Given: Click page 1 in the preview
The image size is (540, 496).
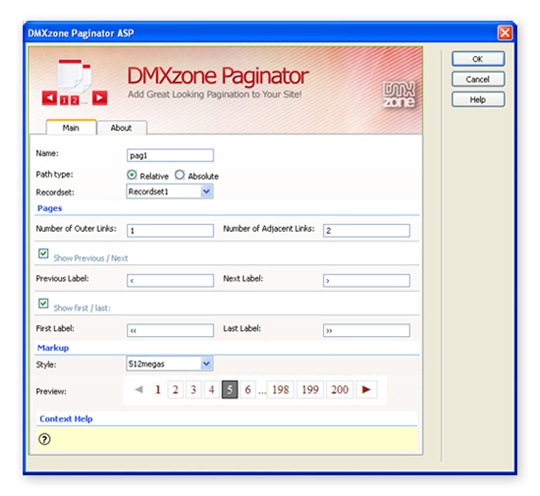Looking at the screenshot, I should point(158,390).
